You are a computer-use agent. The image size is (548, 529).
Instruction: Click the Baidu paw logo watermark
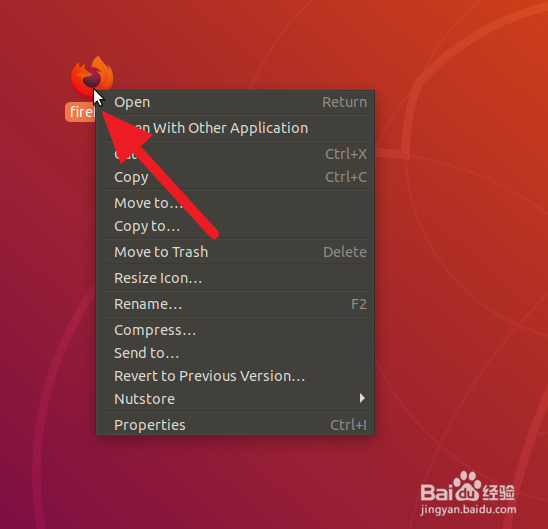468,487
